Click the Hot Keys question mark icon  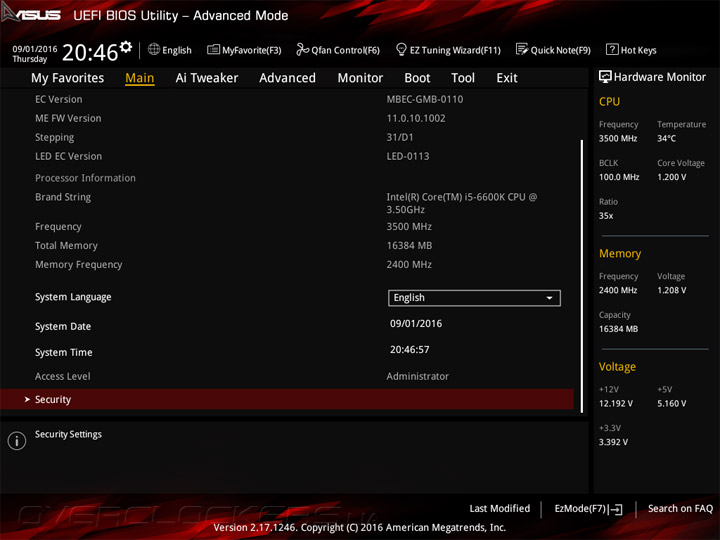click(612, 49)
